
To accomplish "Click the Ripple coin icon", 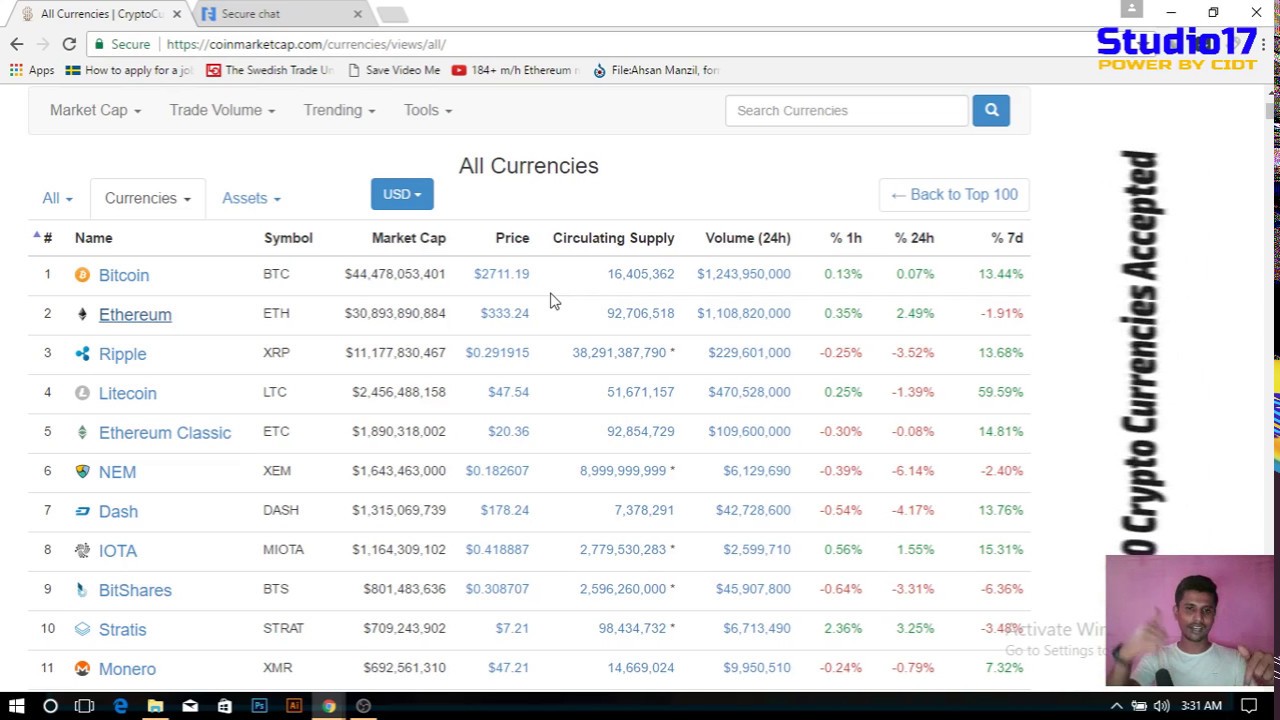I will (82, 353).
